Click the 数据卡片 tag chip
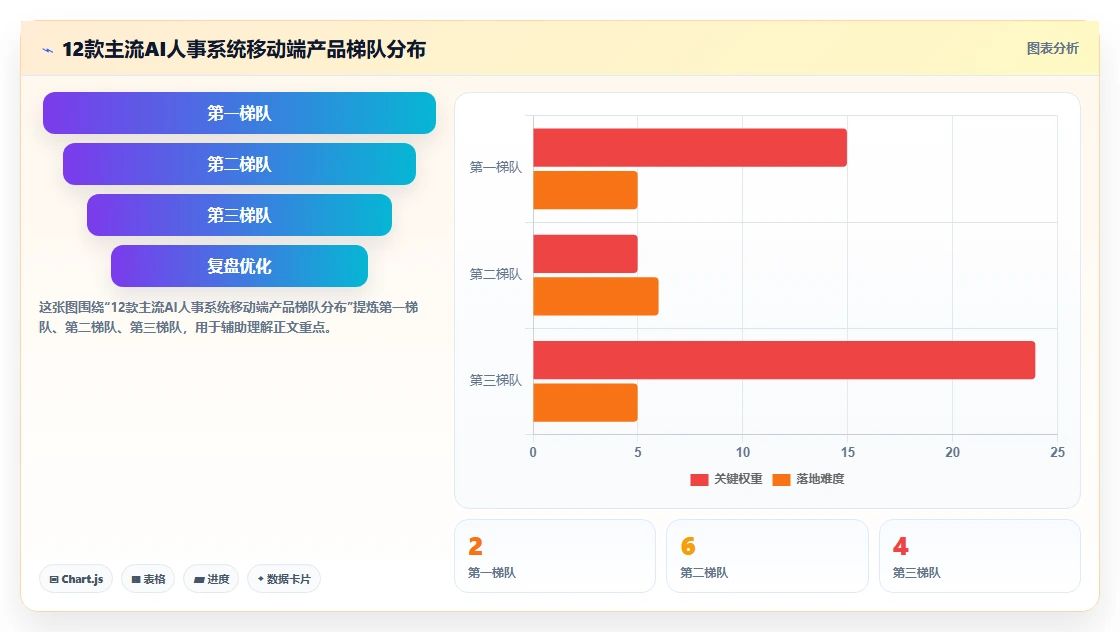This screenshot has height=632, width=1120. (x=284, y=578)
